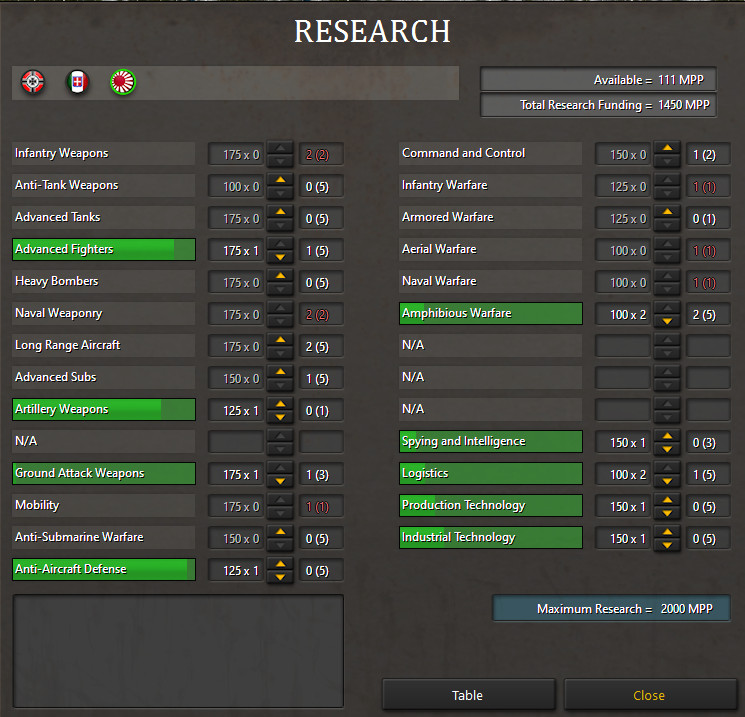
Task: Click the Logistics progress bar
Action: (x=491, y=473)
